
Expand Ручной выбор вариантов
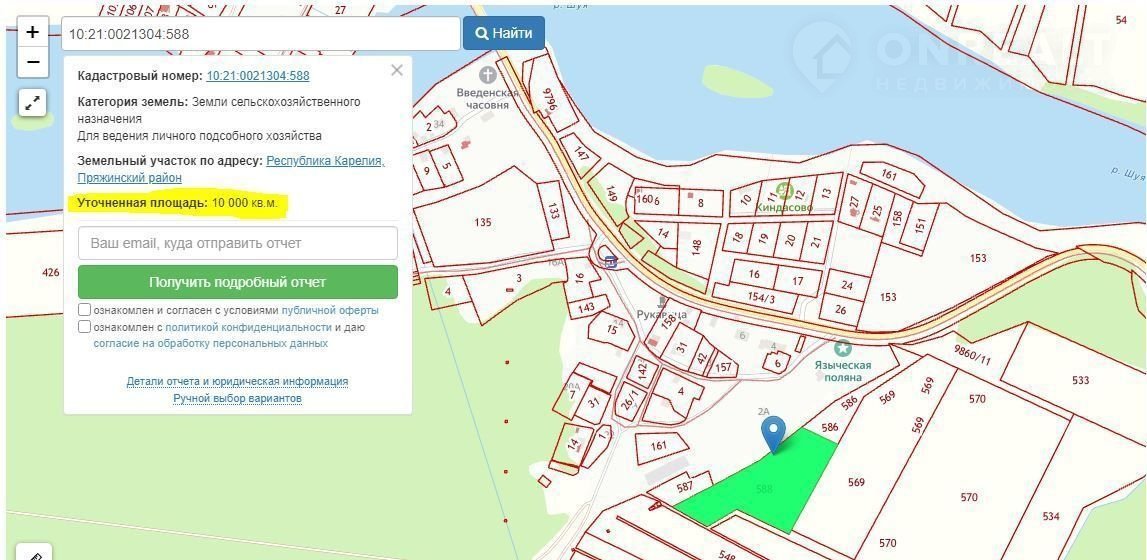(x=237, y=398)
